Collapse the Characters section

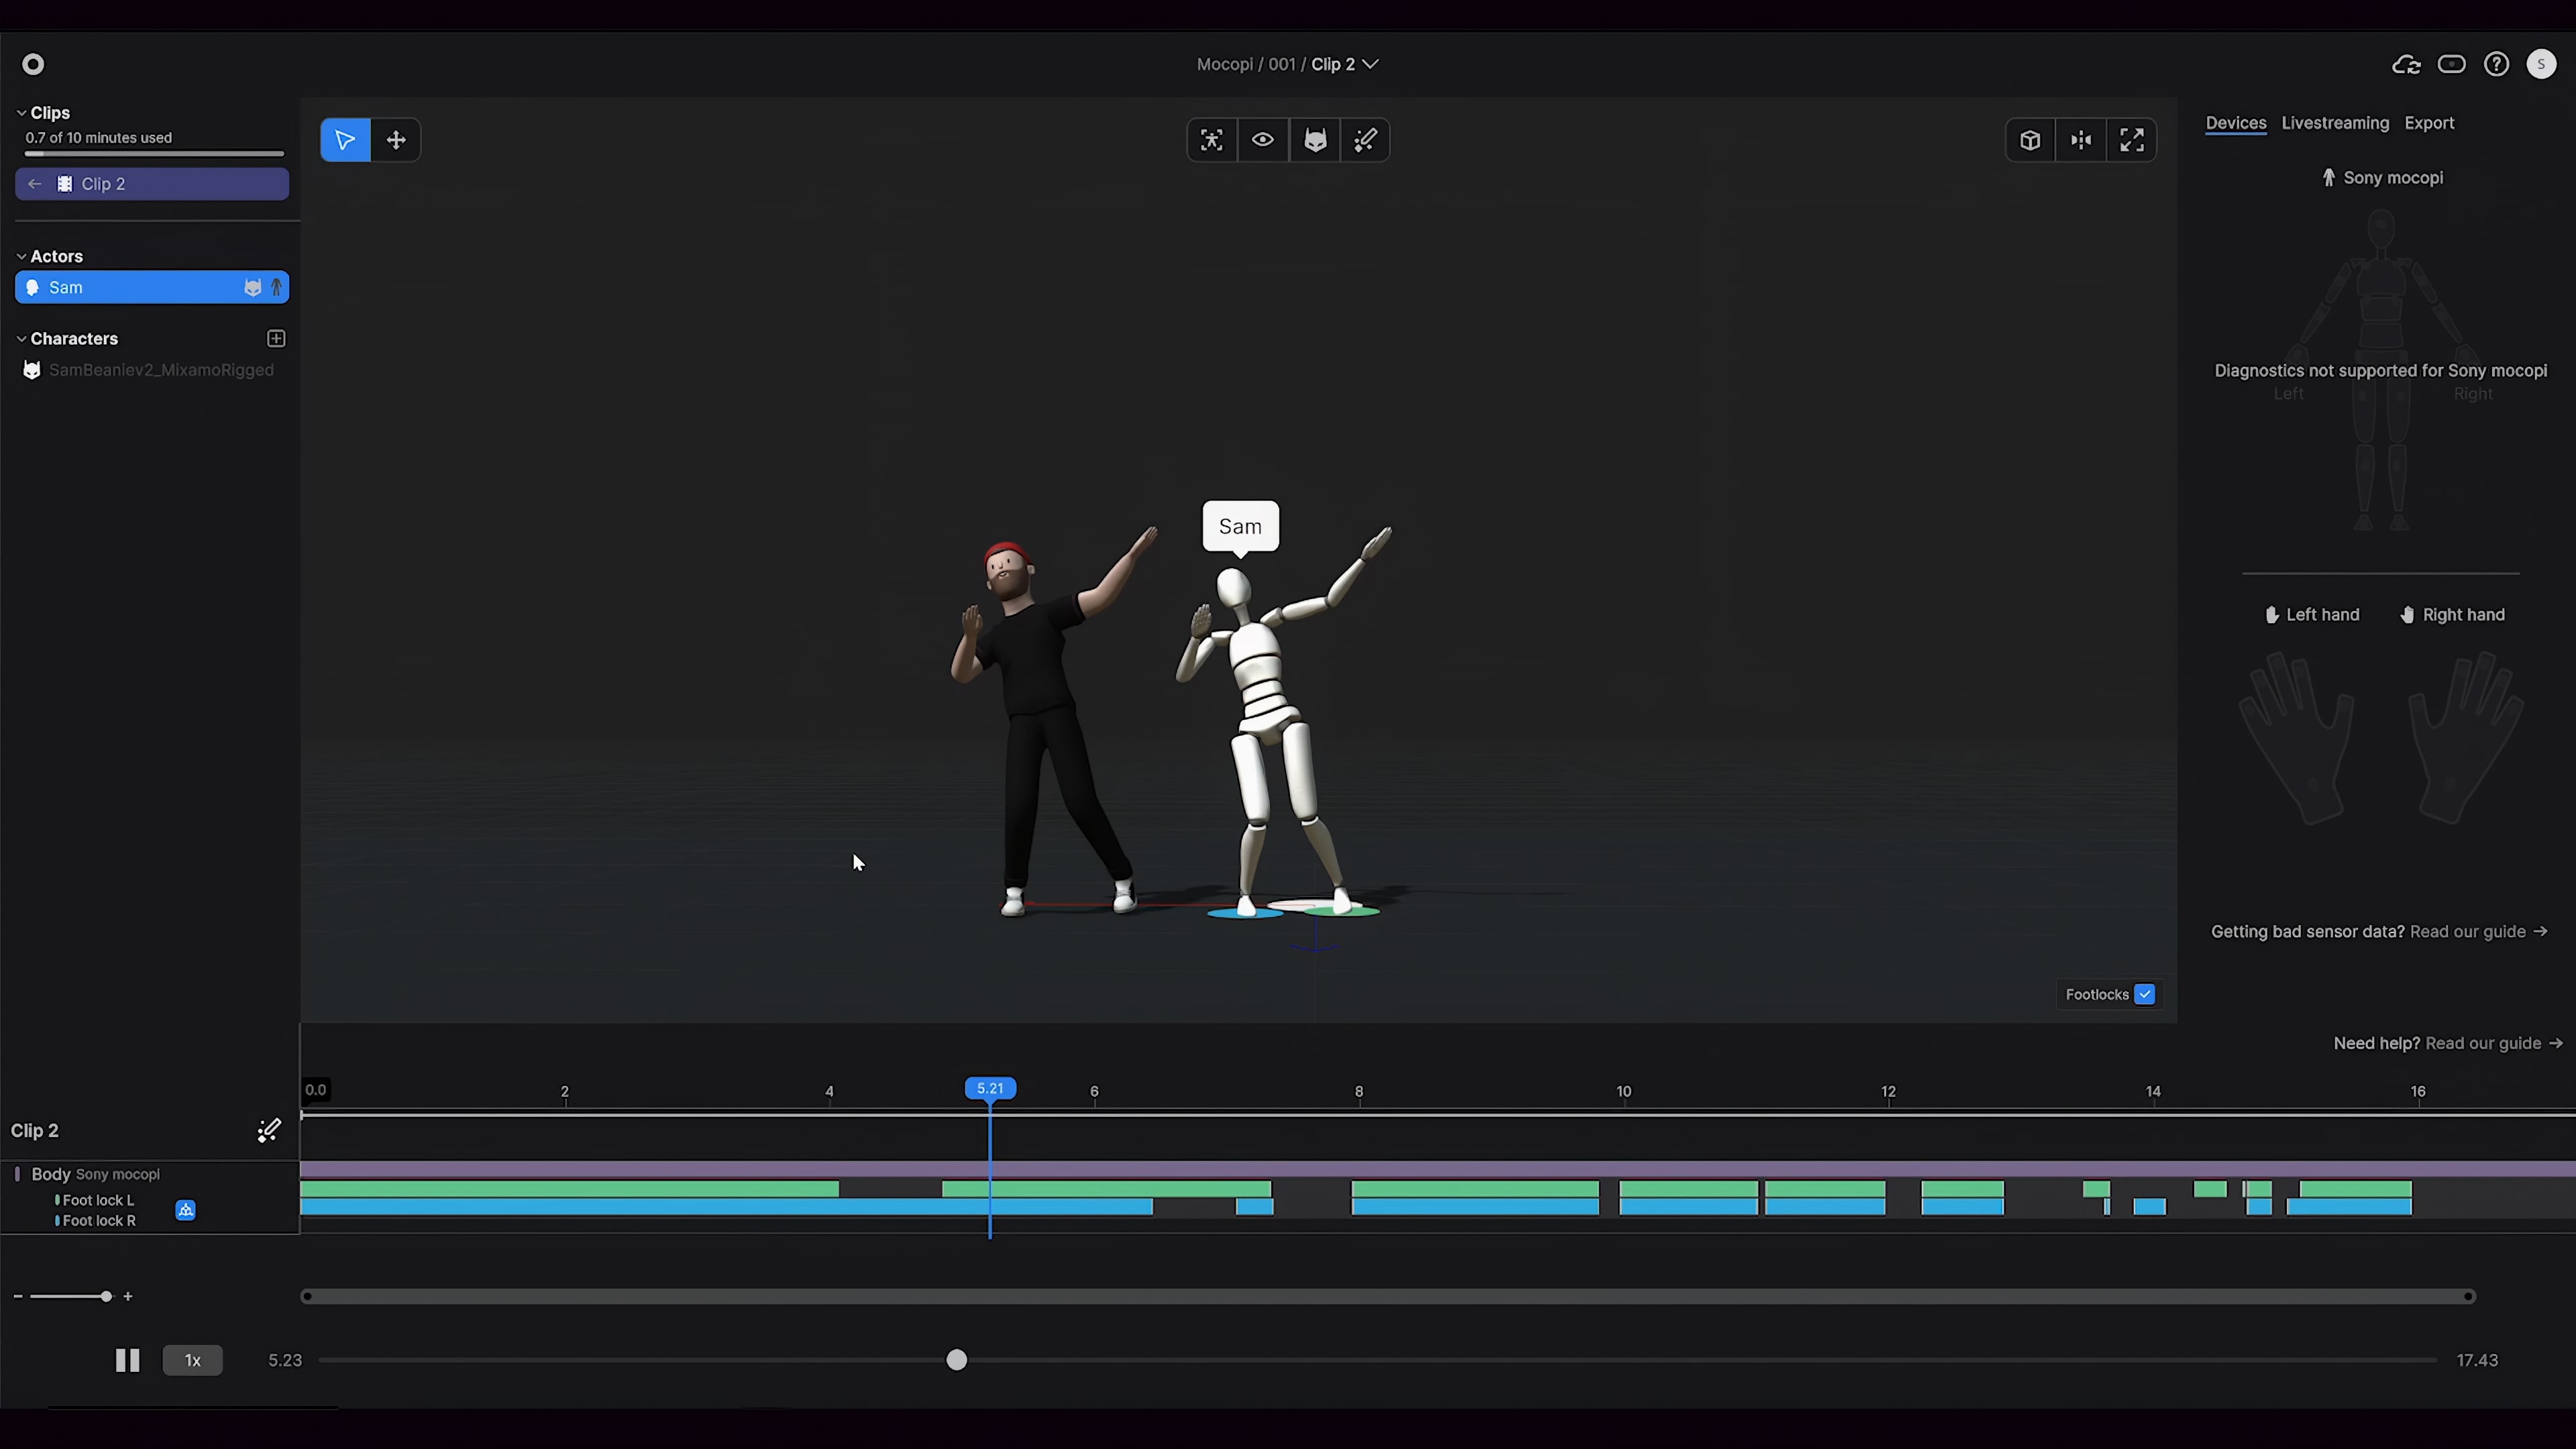[x=21, y=339]
